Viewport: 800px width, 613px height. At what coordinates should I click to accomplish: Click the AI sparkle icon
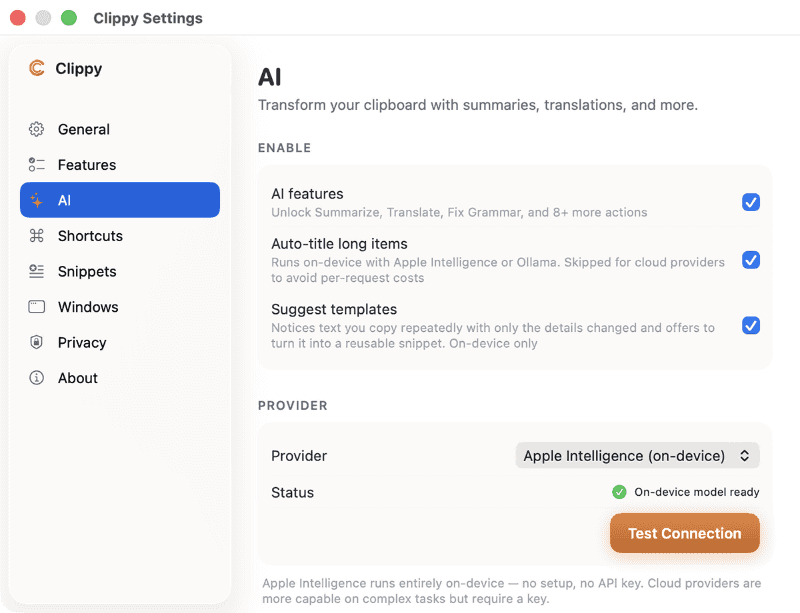pyautogui.click(x=36, y=200)
